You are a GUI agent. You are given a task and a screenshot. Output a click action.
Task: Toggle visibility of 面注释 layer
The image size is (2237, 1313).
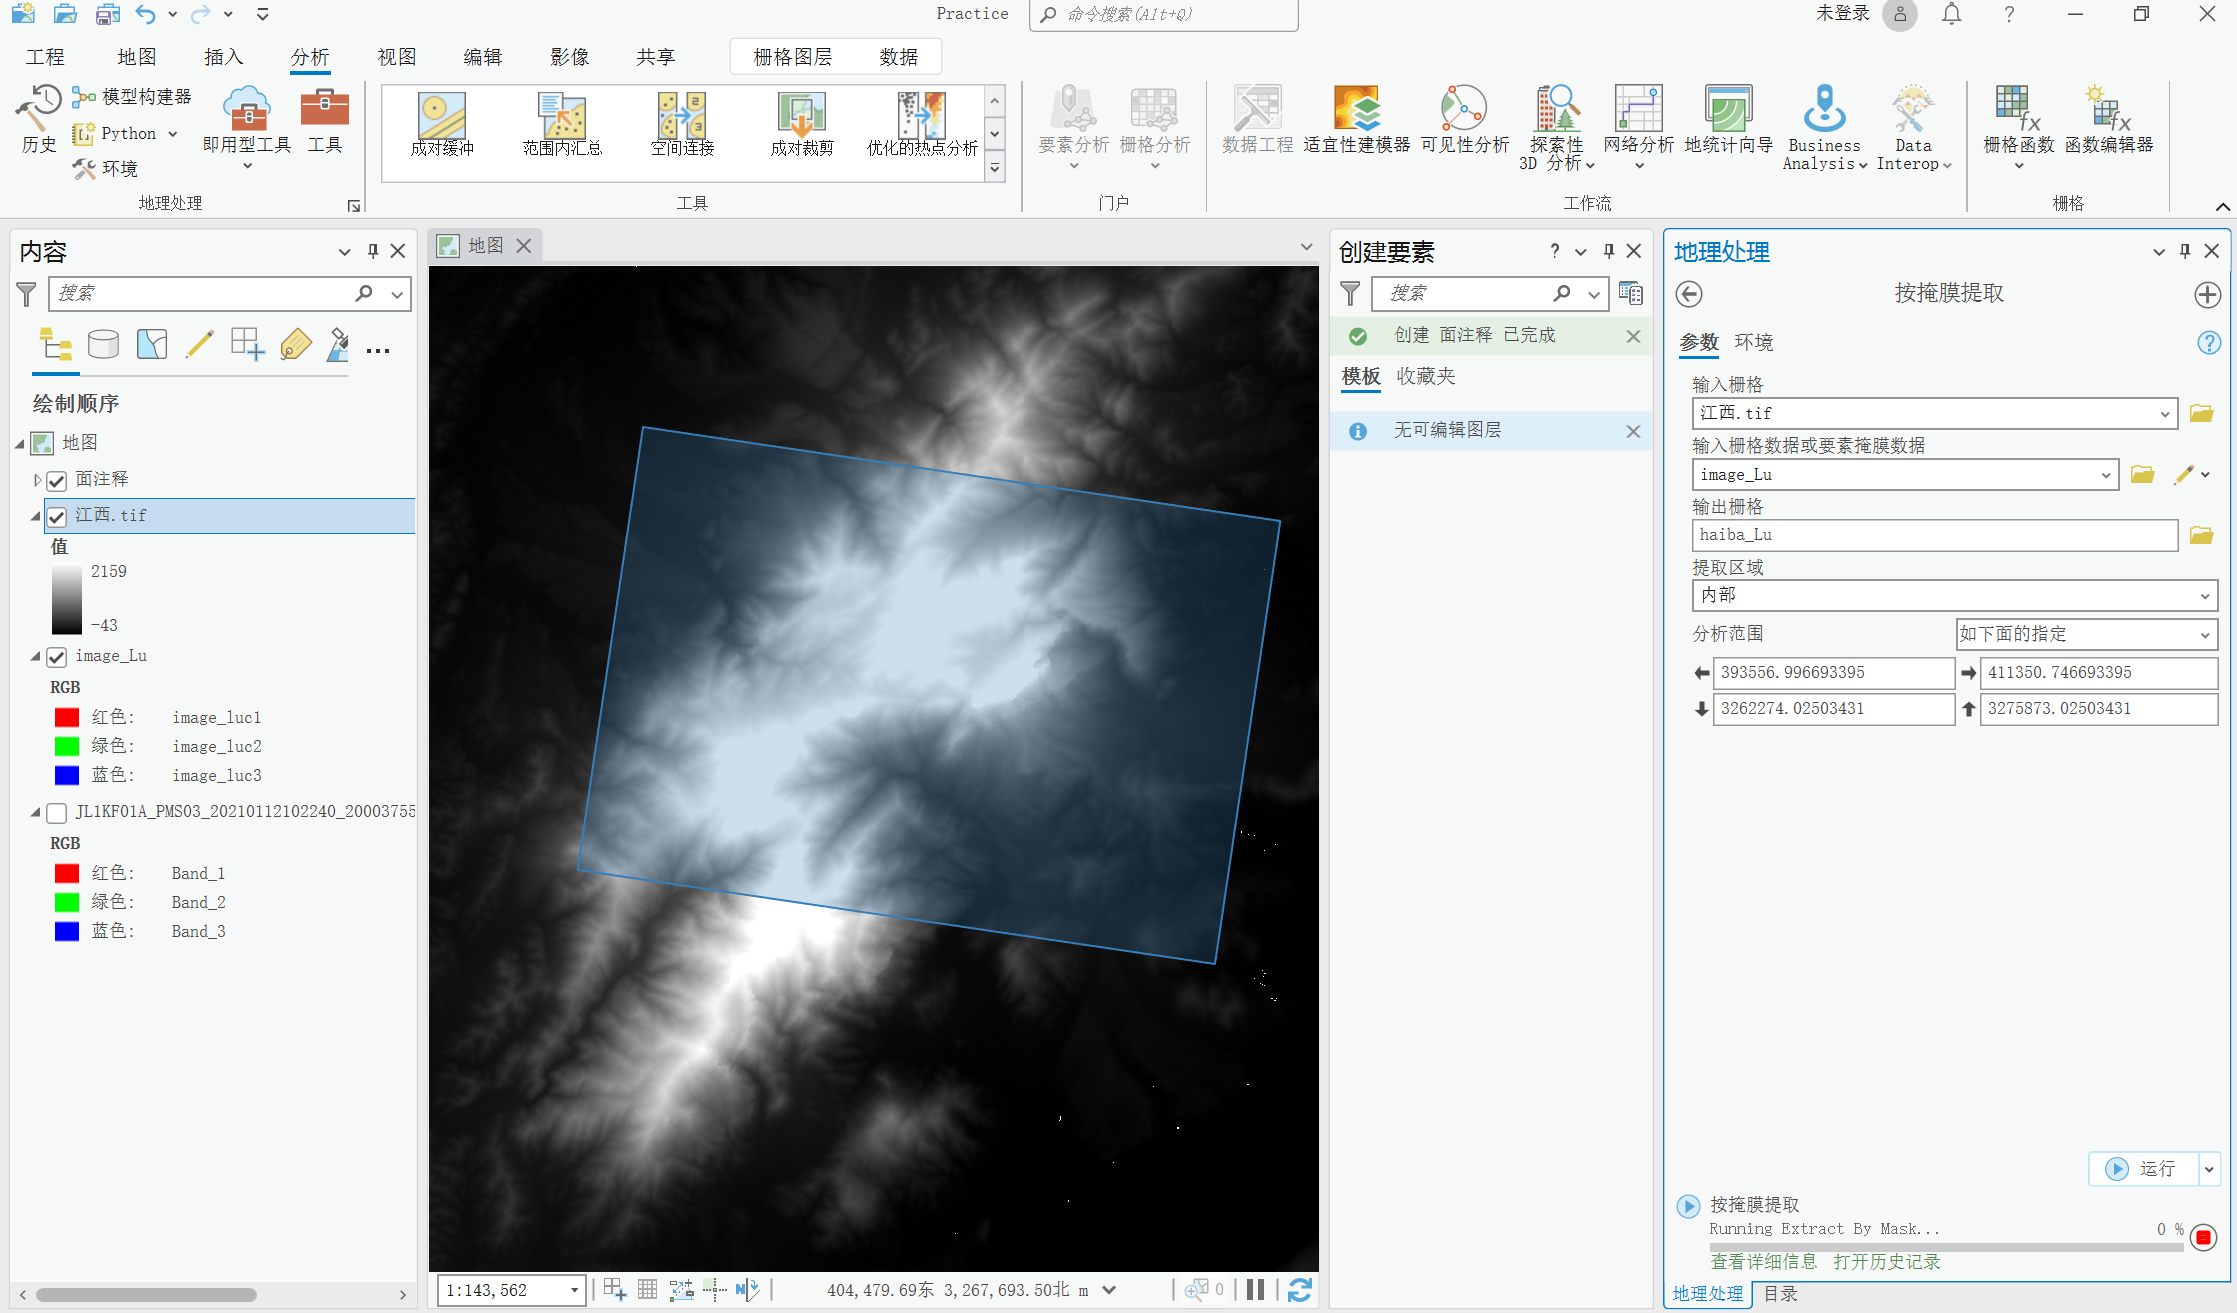[x=57, y=481]
